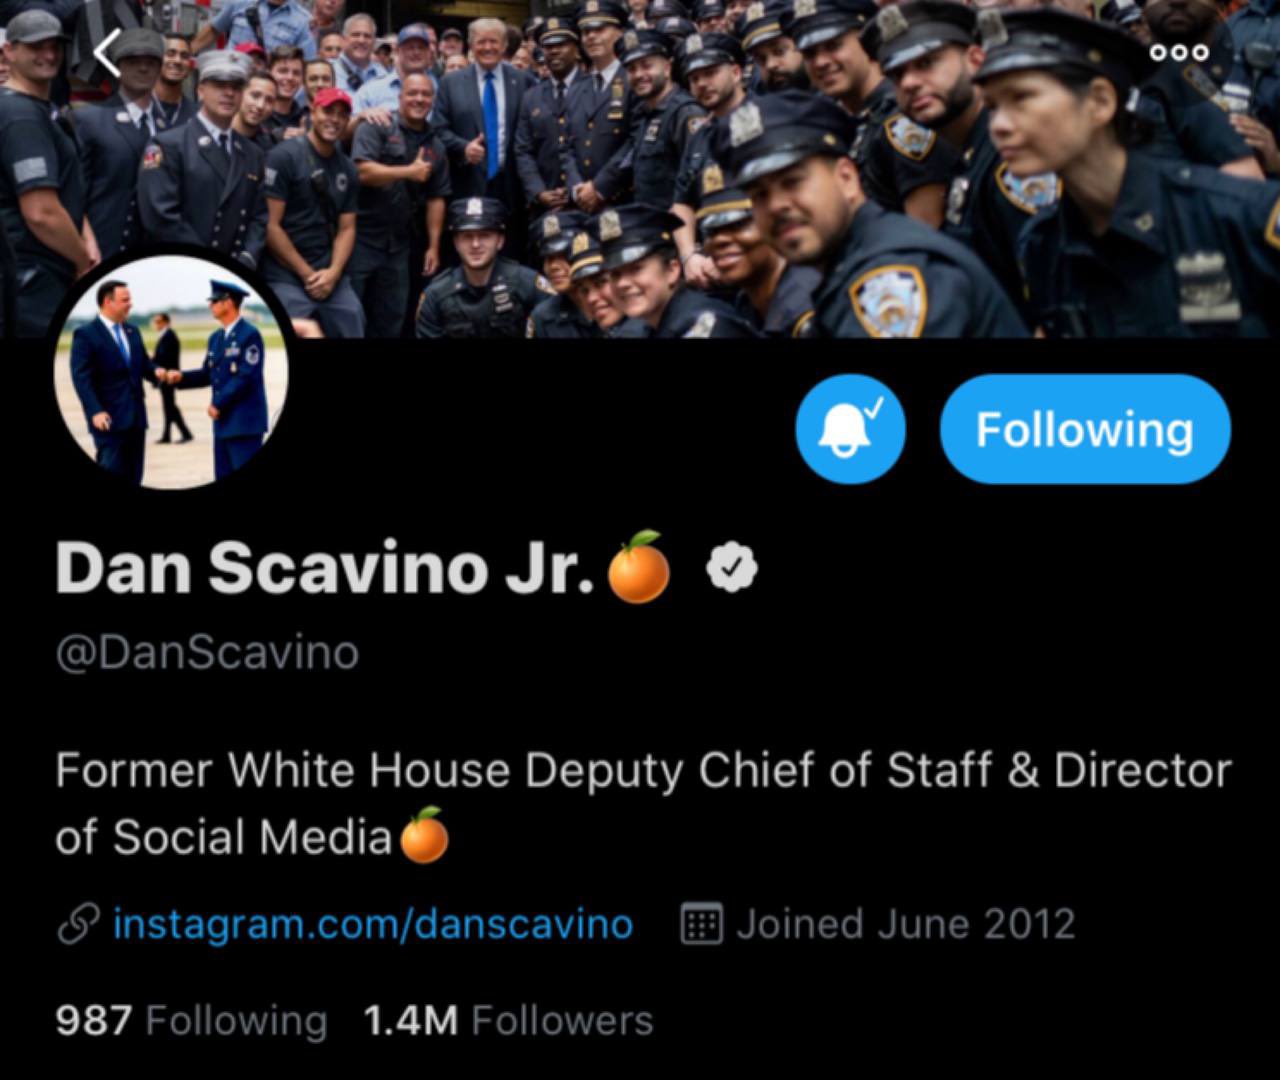
Task: Go back using the top-left arrow
Action: coord(108,53)
